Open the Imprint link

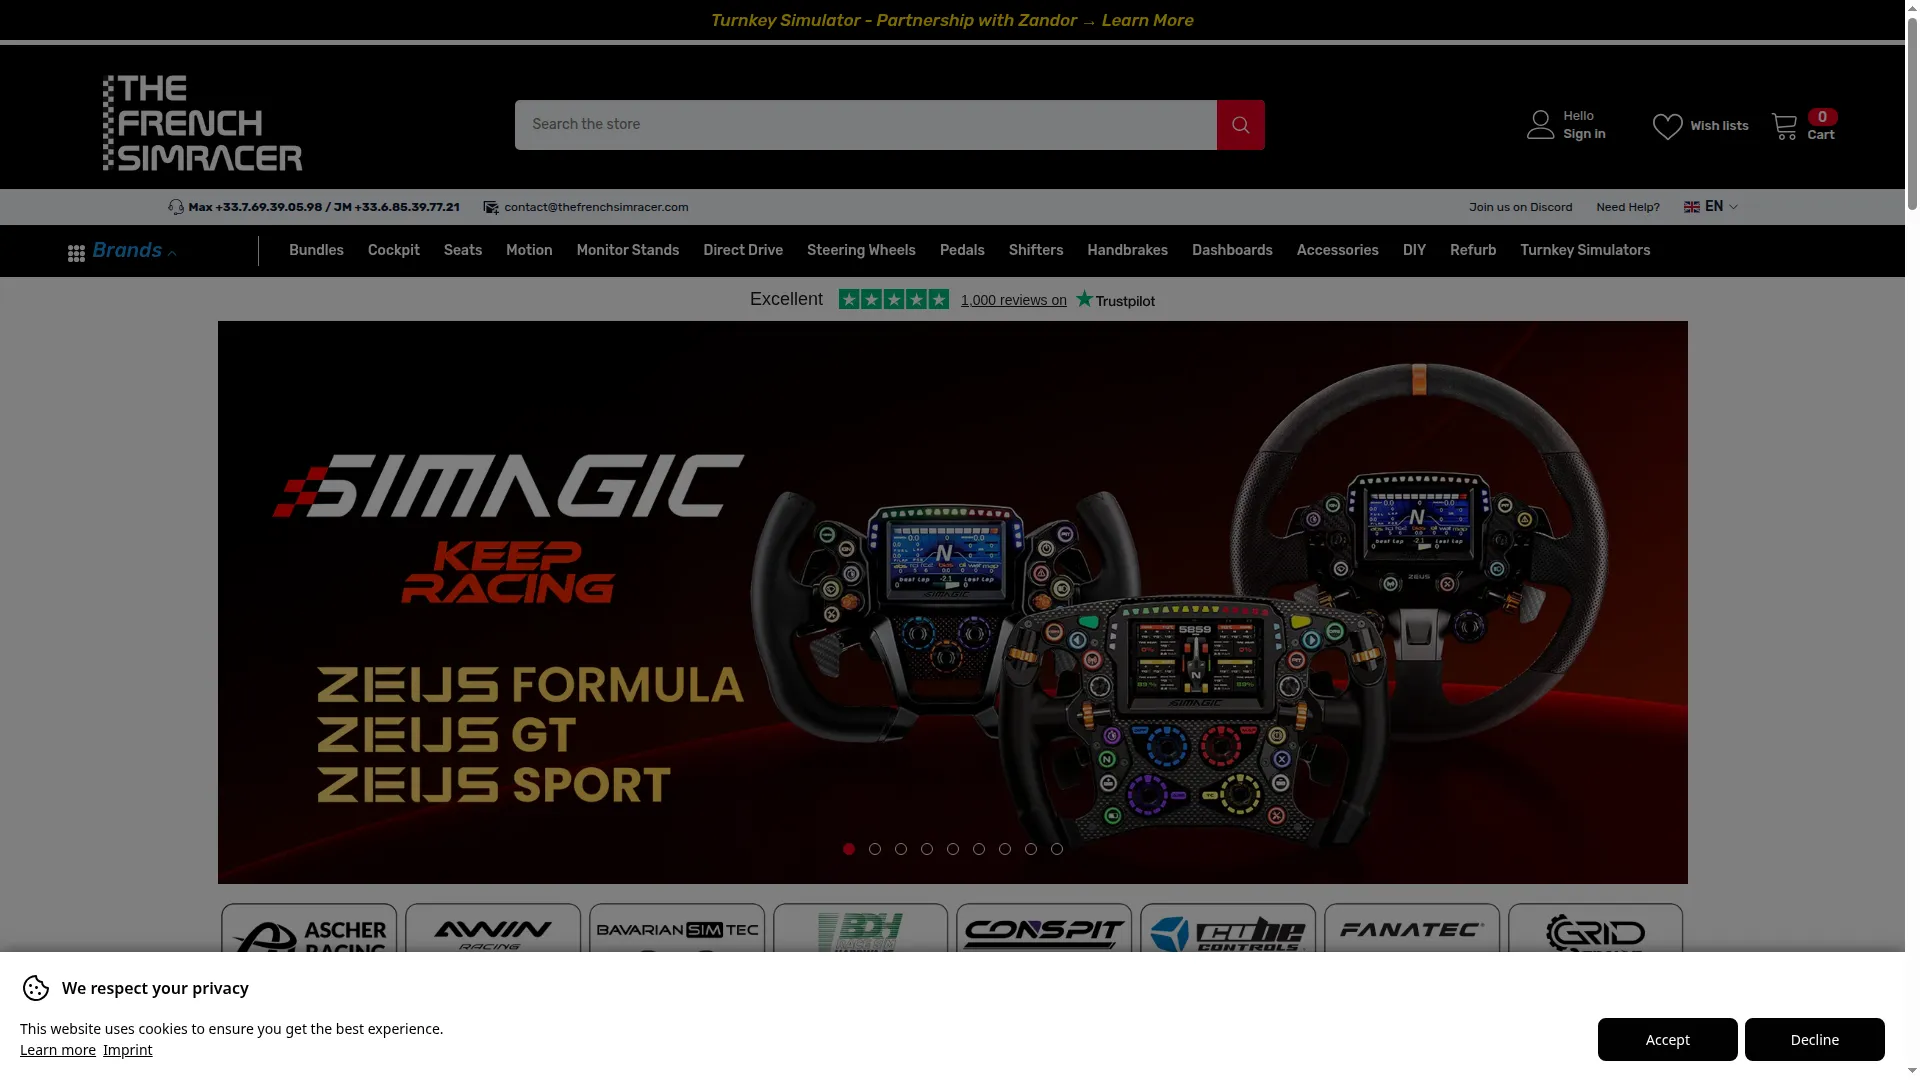[128, 1050]
